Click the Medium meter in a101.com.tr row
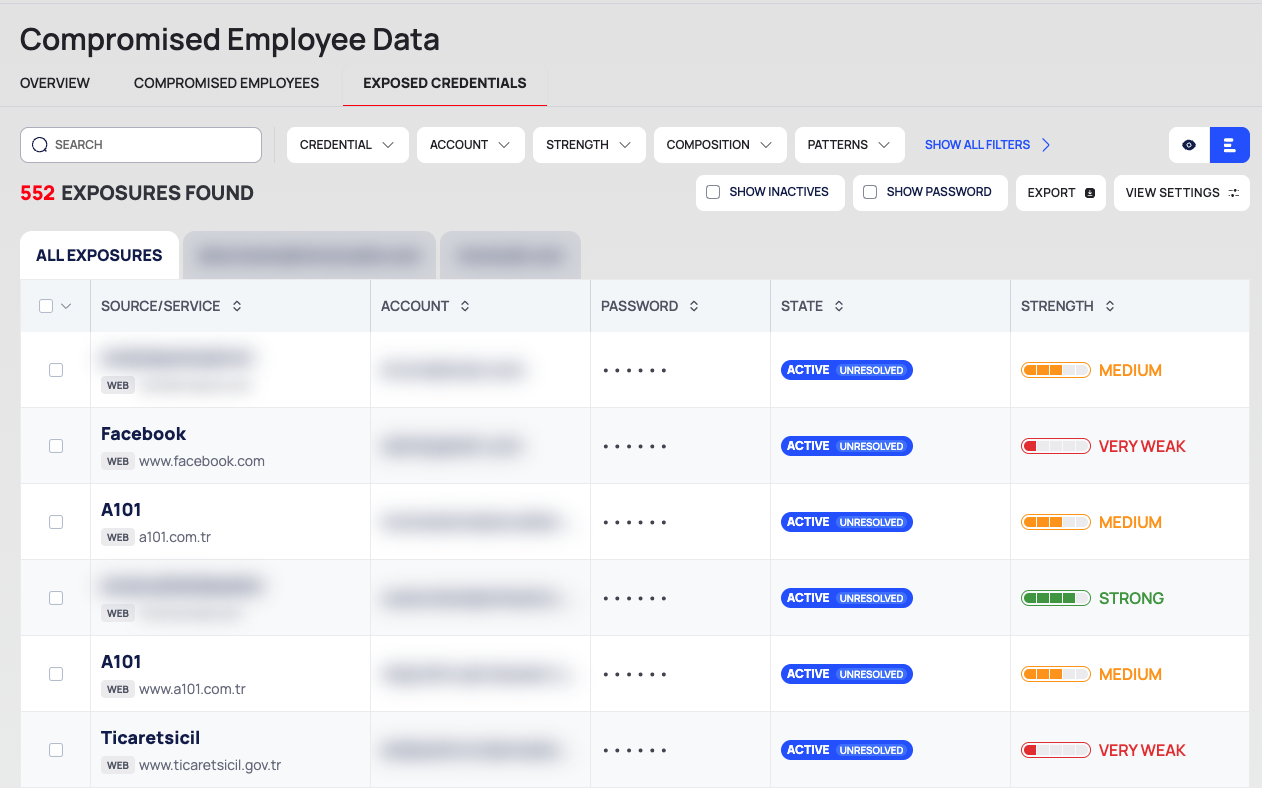The width and height of the screenshot is (1262, 788). [x=1056, y=522]
